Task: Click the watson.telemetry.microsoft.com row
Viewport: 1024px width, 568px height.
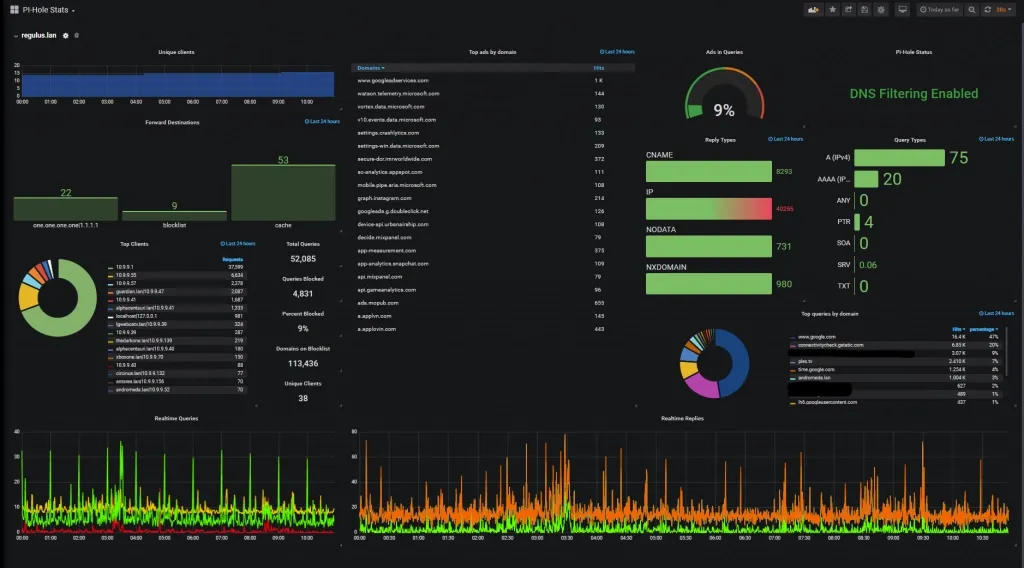Action: click(493, 93)
